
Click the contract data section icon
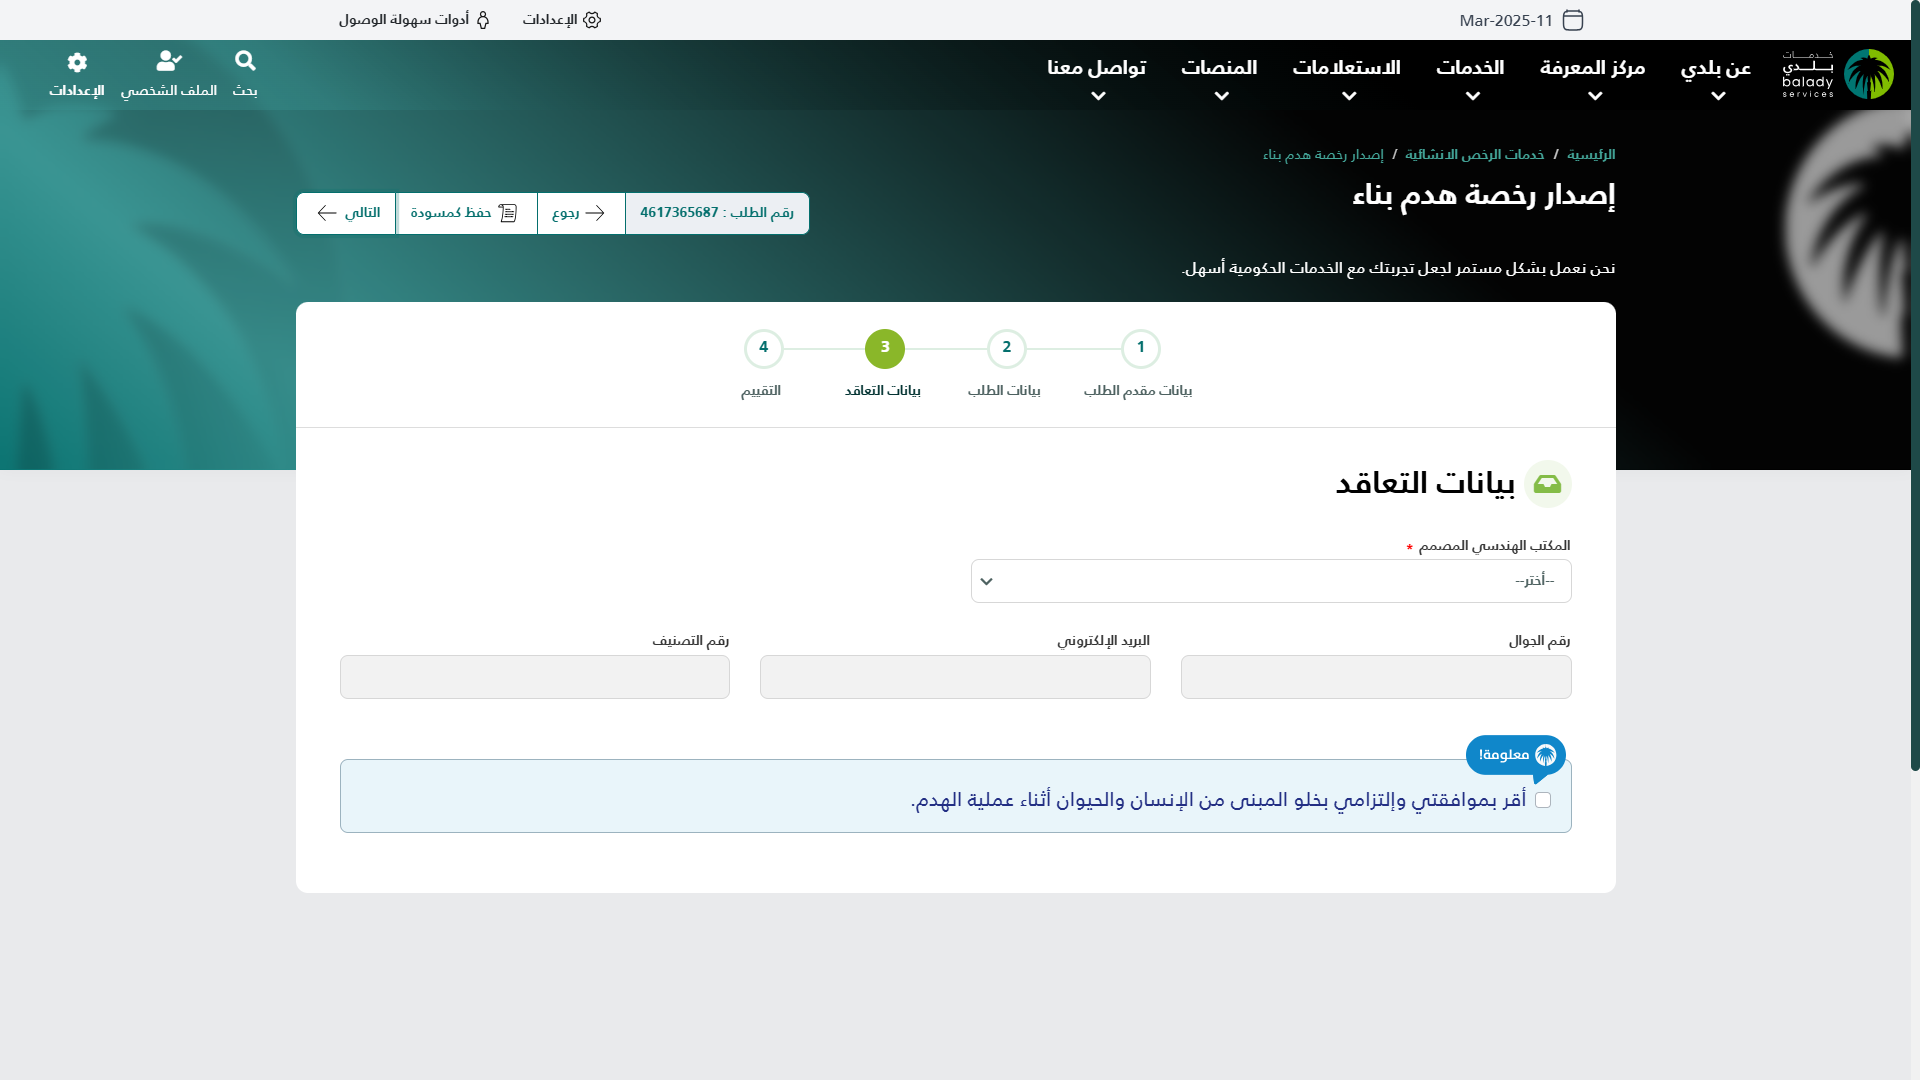point(1547,484)
